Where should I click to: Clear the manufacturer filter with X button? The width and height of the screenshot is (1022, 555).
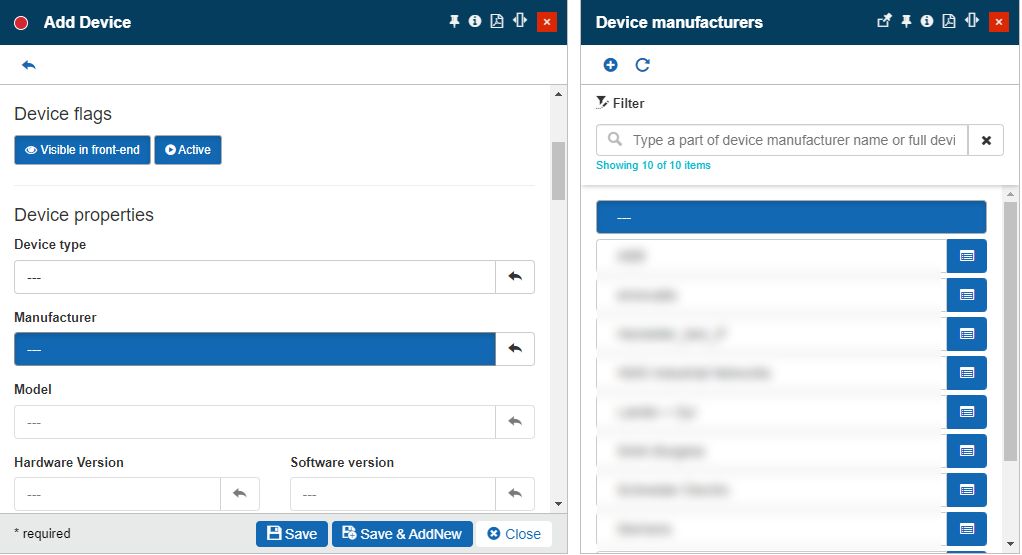(x=986, y=140)
